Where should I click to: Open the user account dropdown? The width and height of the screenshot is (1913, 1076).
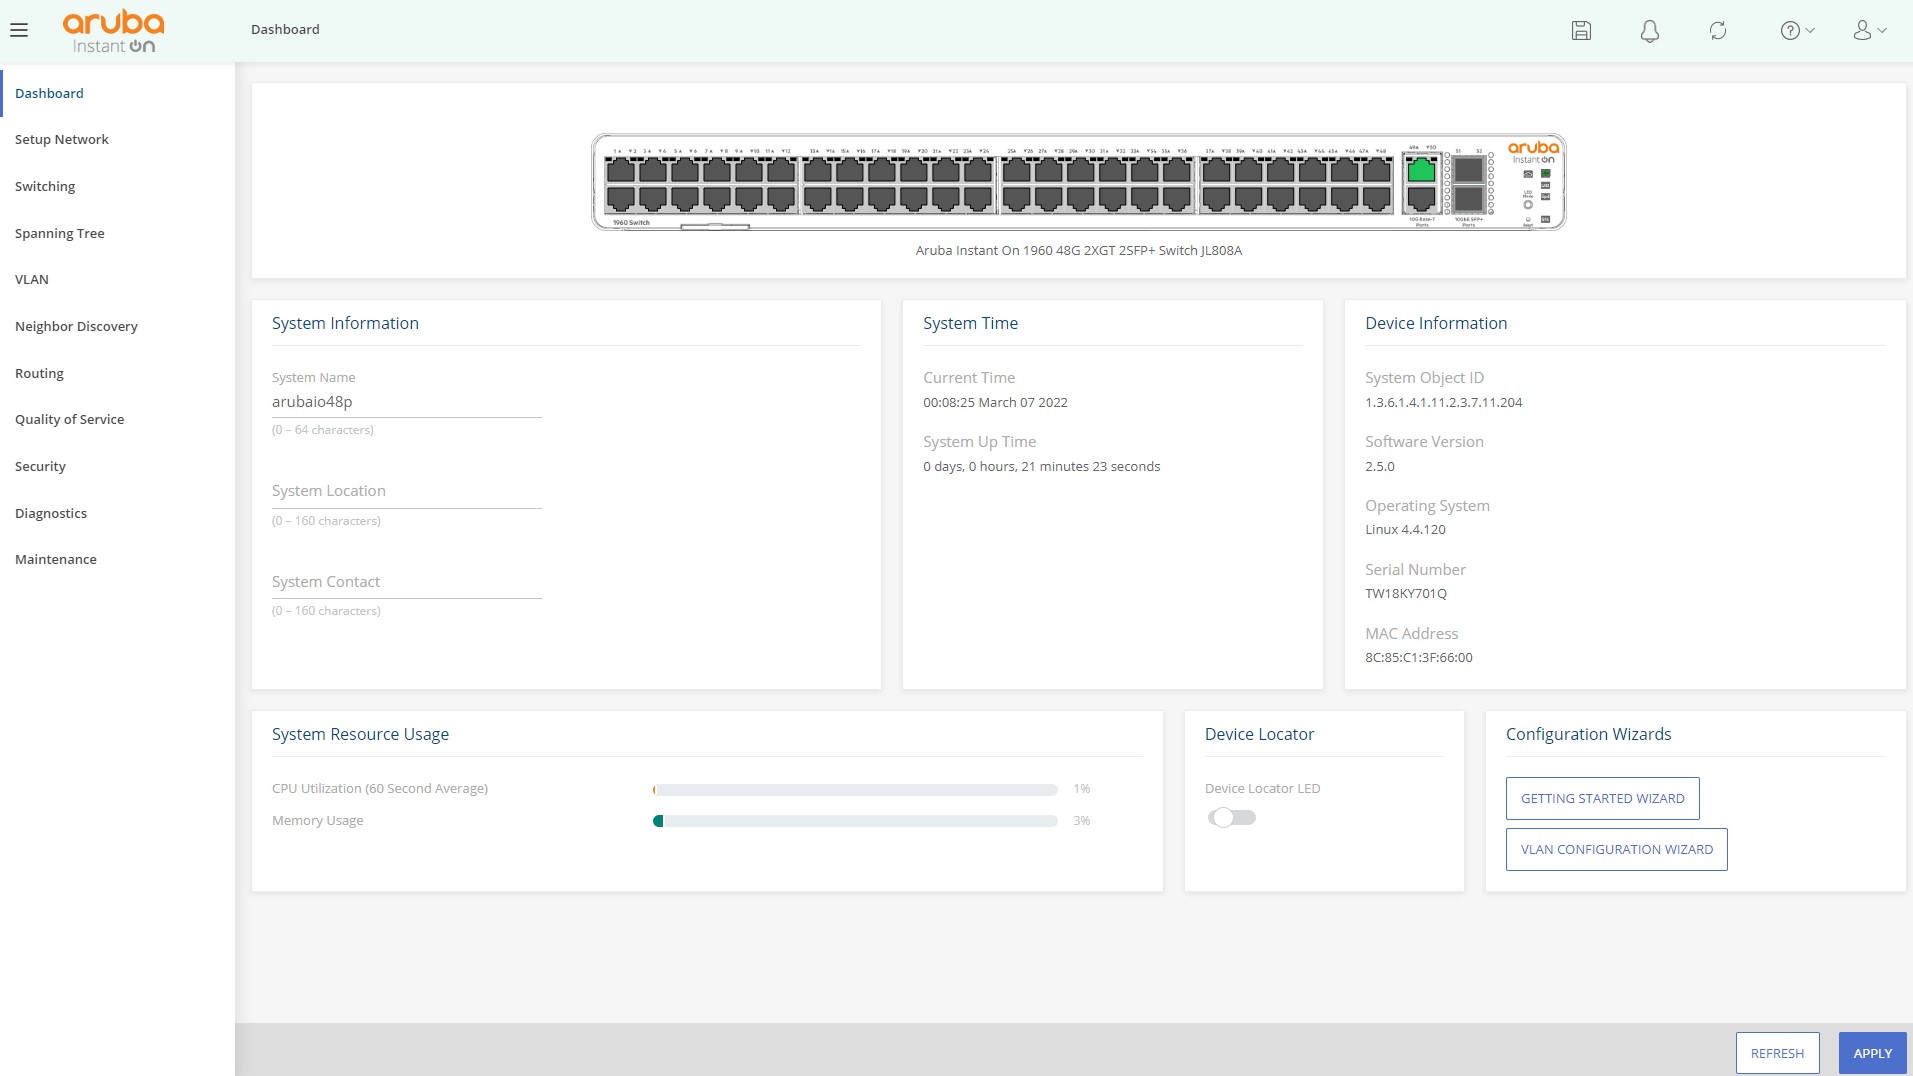1869,31
